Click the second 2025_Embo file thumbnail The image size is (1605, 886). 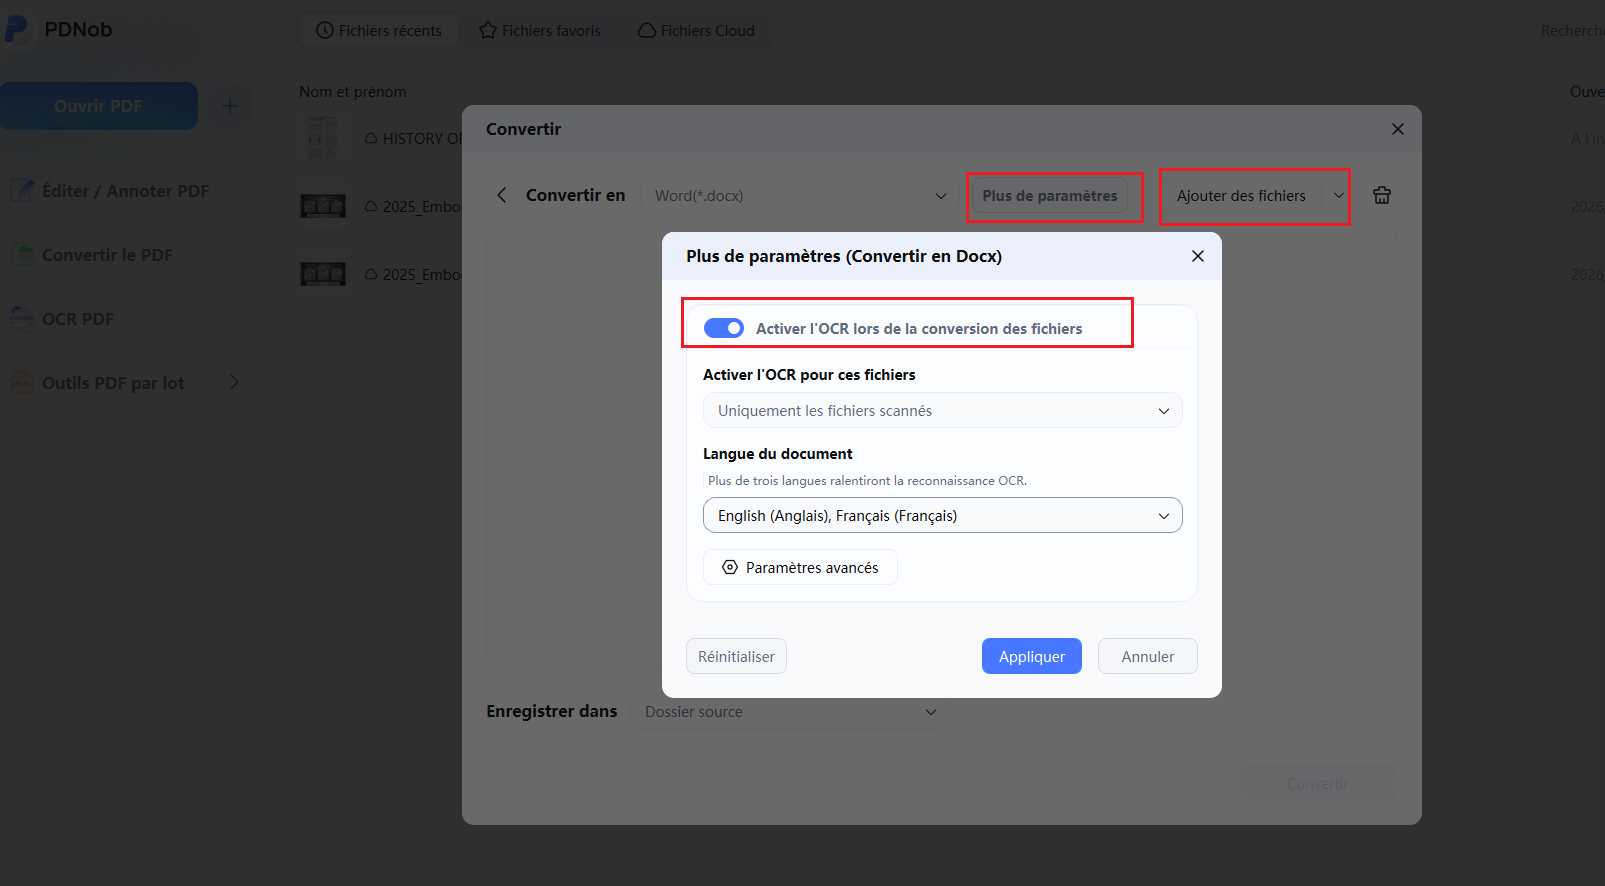(x=323, y=274)
